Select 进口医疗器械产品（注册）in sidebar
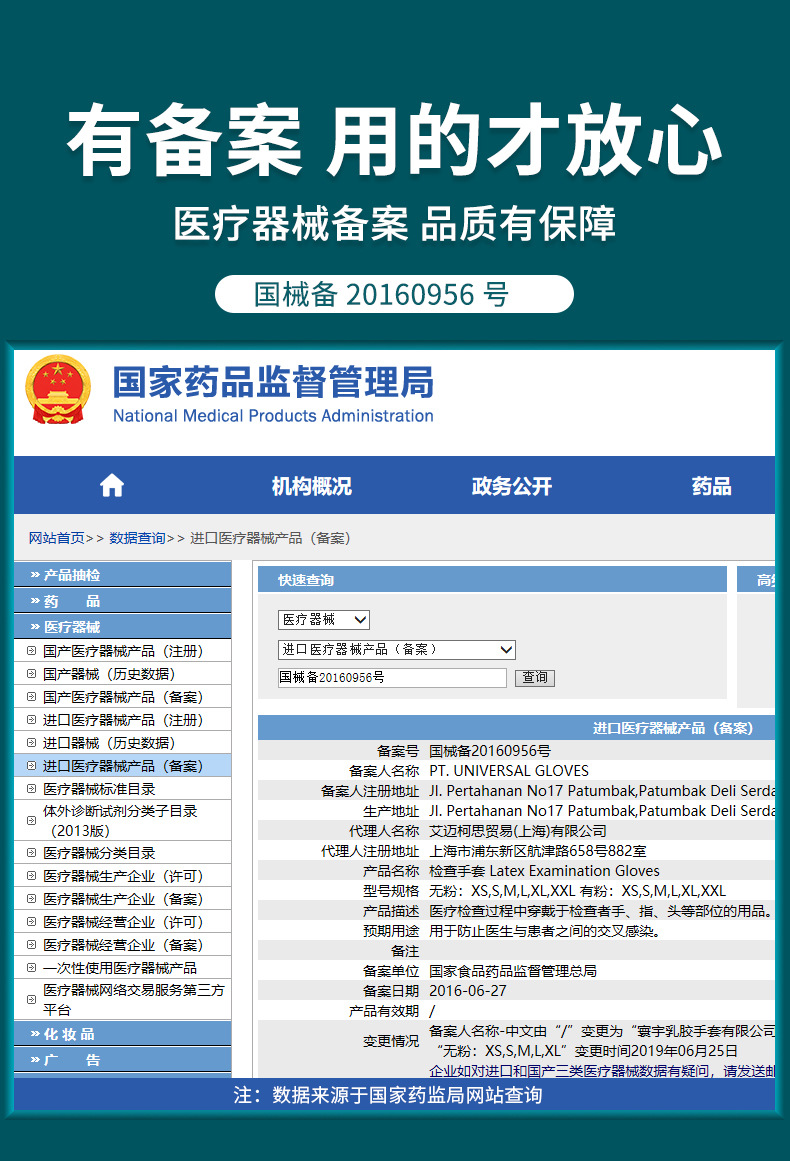Image resolution: width=790 pixels, height=1161 pixels. coord(123,720)
